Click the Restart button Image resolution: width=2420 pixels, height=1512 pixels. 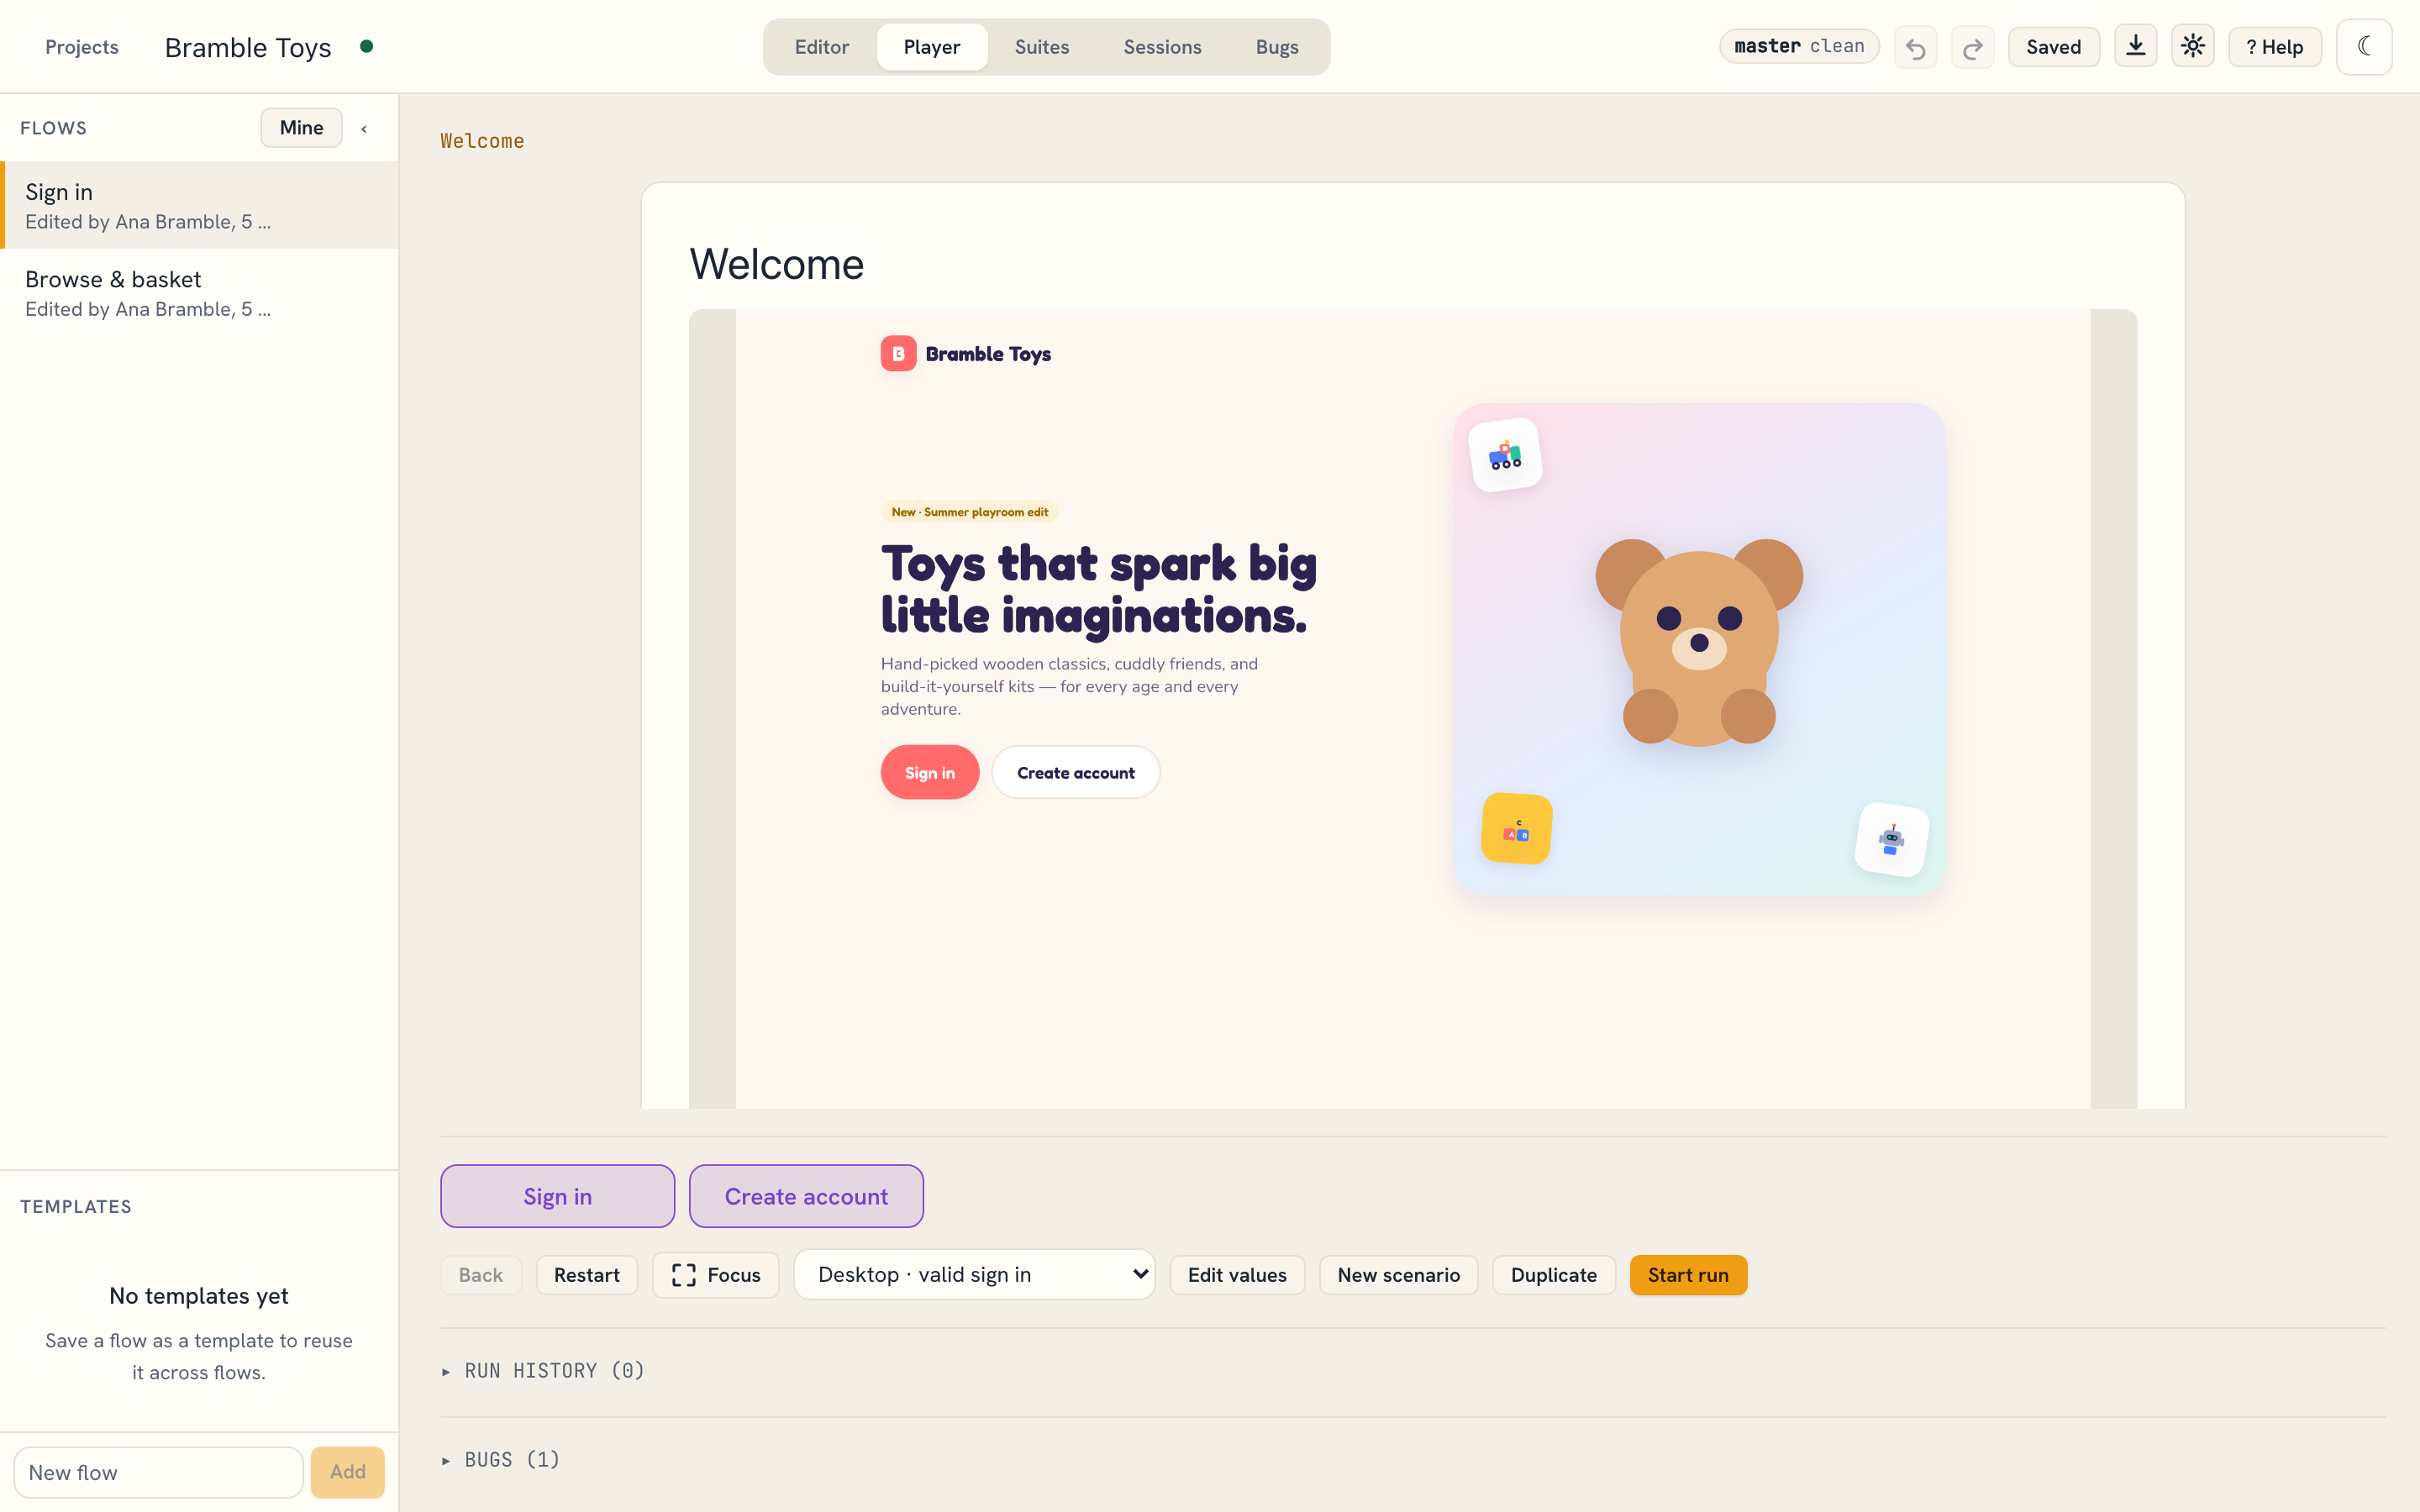(587, 1275)
